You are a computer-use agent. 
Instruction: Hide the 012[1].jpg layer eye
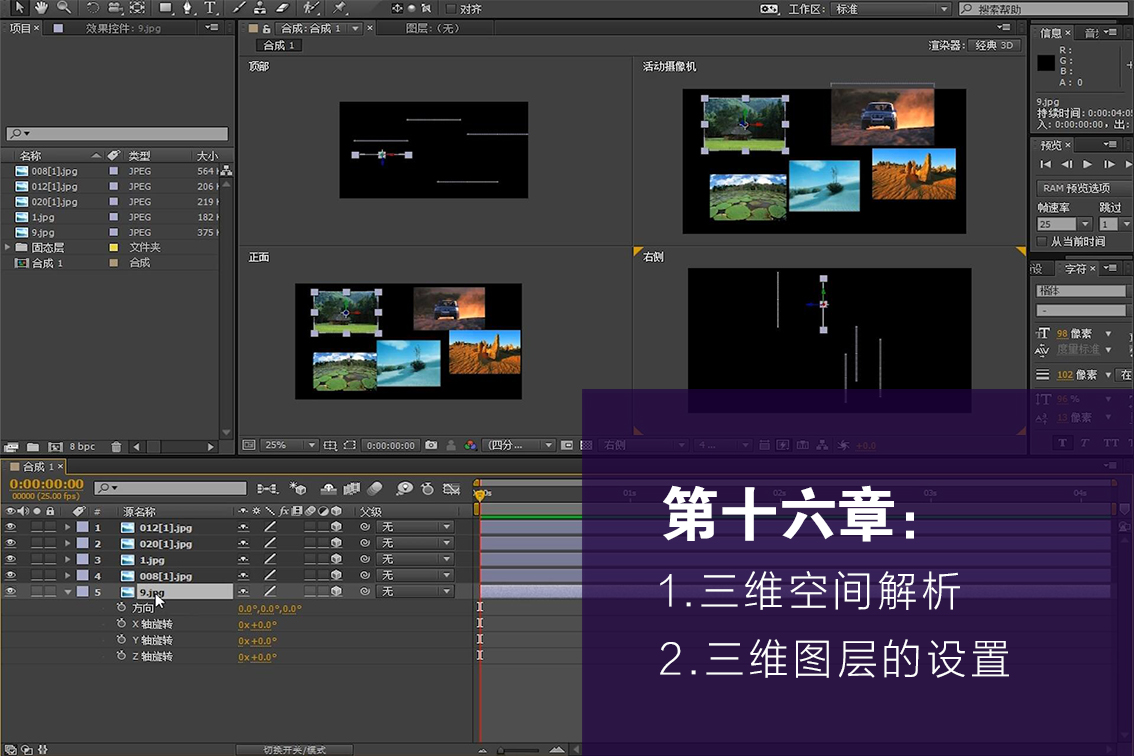[10, 527]
